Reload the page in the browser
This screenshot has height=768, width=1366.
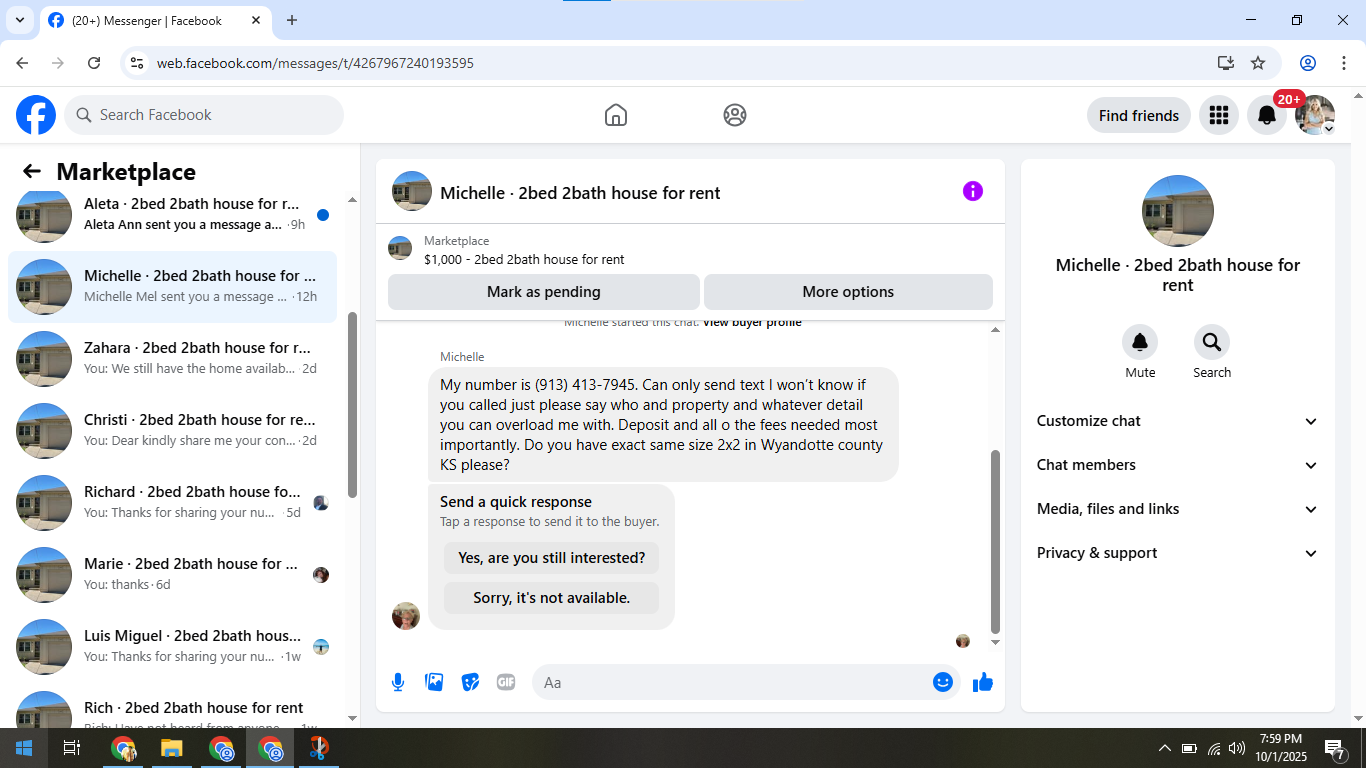94,63
